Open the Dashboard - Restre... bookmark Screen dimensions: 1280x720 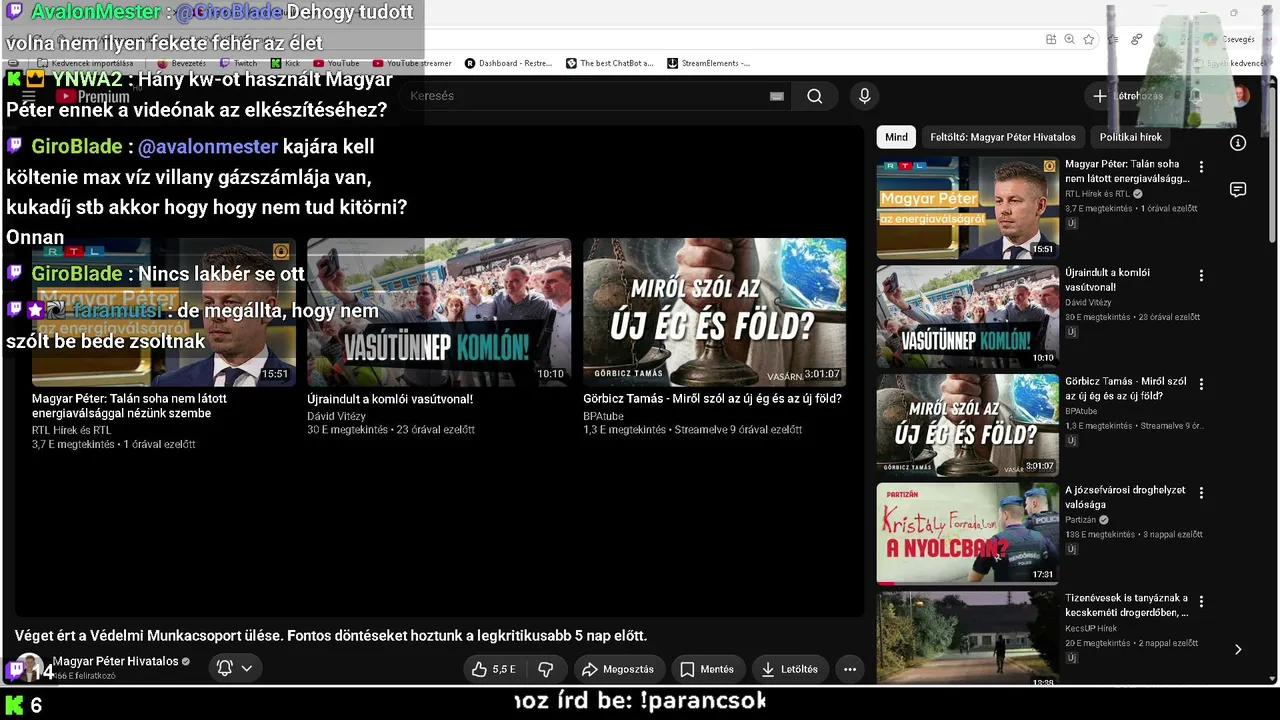(x=508, y=63)
